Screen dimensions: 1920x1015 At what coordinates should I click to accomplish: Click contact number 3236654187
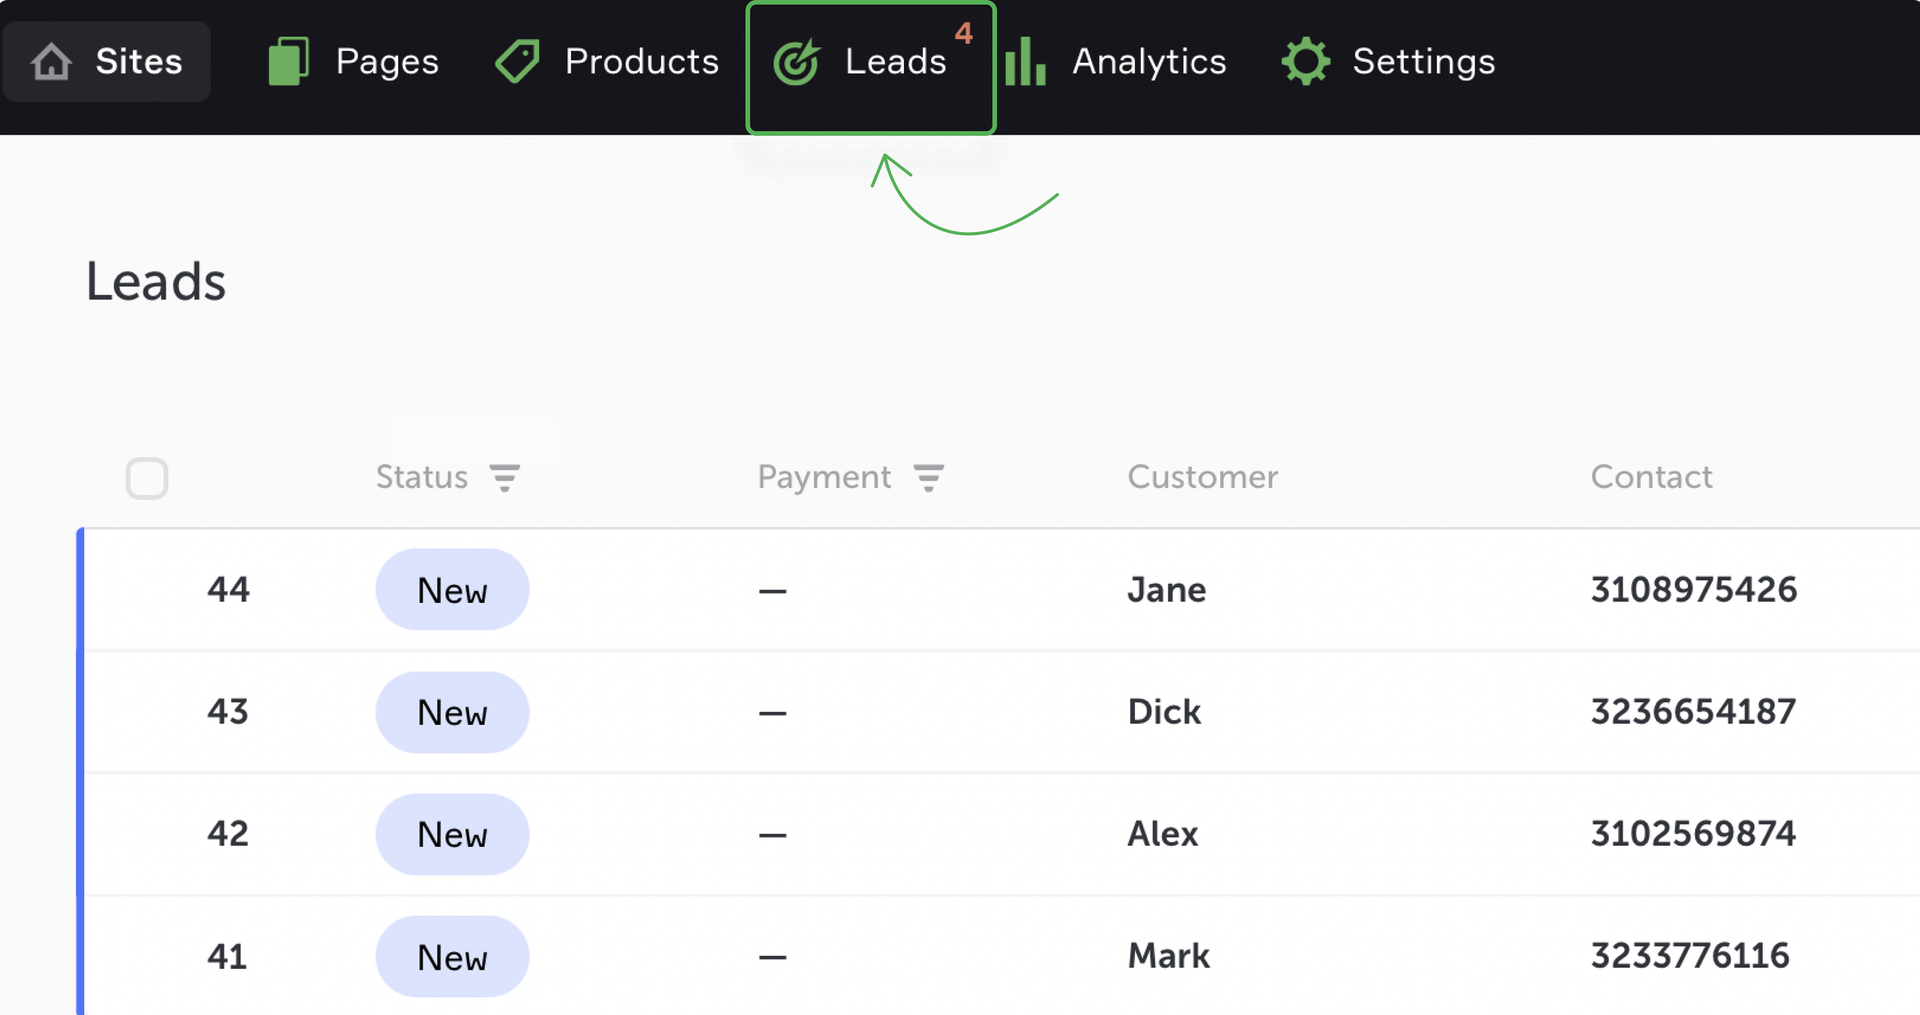pyautogui.click(x=1693, y=712)
